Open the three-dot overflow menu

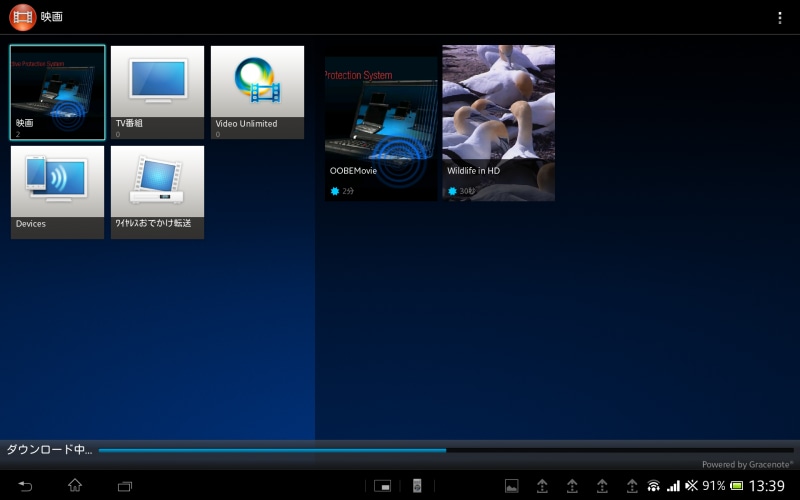click(x=780, y=18)
